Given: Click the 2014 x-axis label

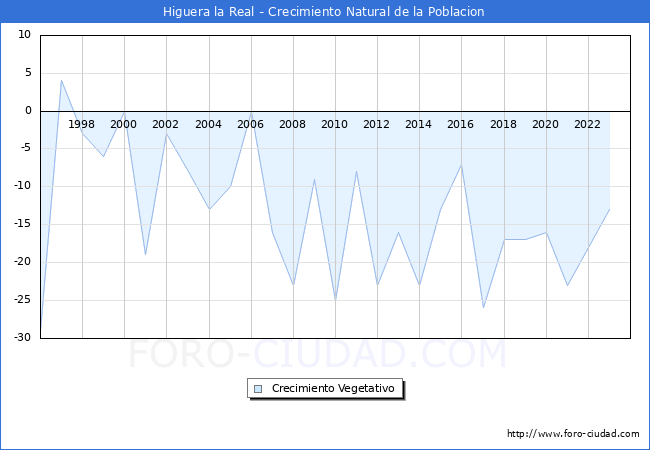Looking at the screenshot, I should coord(418,124).
